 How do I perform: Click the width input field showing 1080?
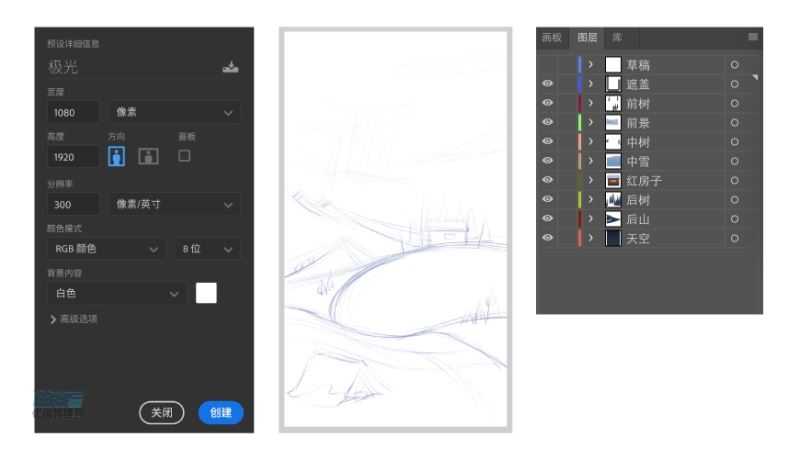(71, 113)
